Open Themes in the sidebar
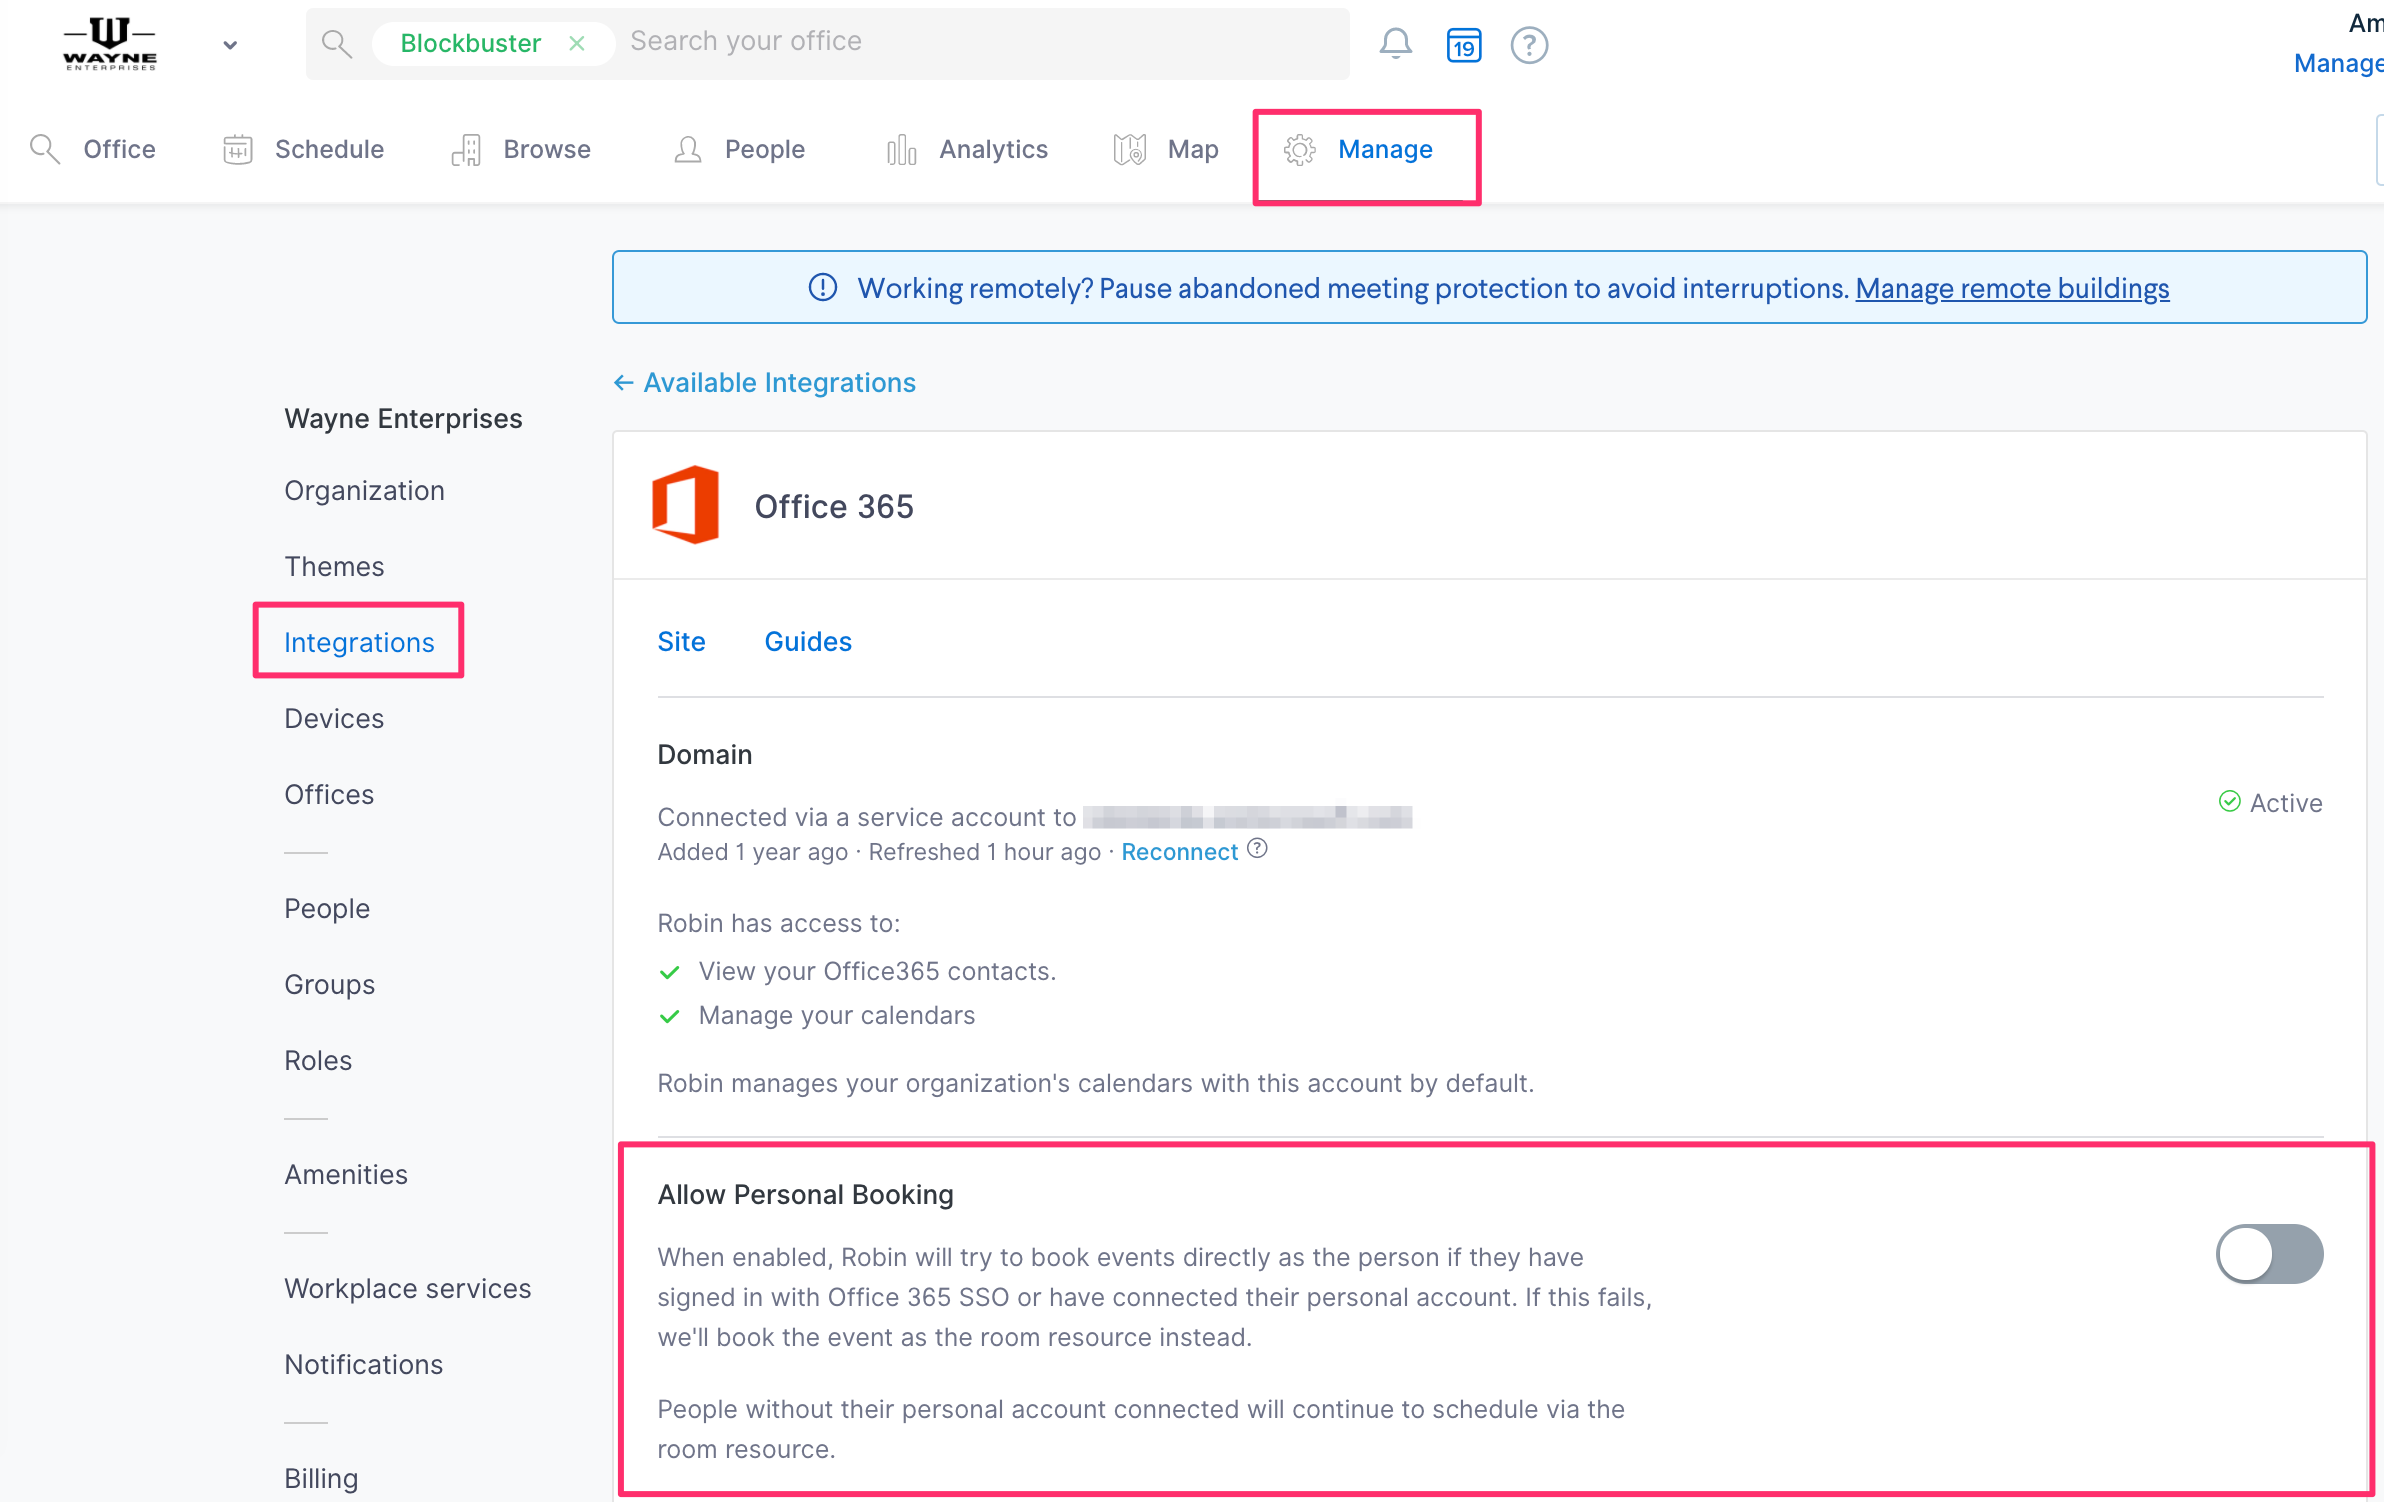 (x=334, y=566)
